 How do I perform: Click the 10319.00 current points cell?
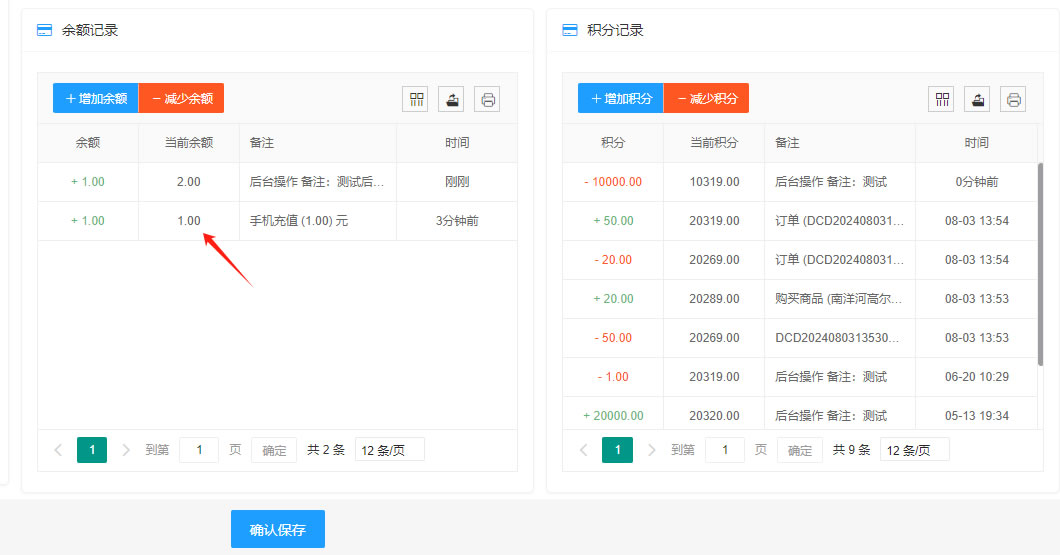[714, 182]
